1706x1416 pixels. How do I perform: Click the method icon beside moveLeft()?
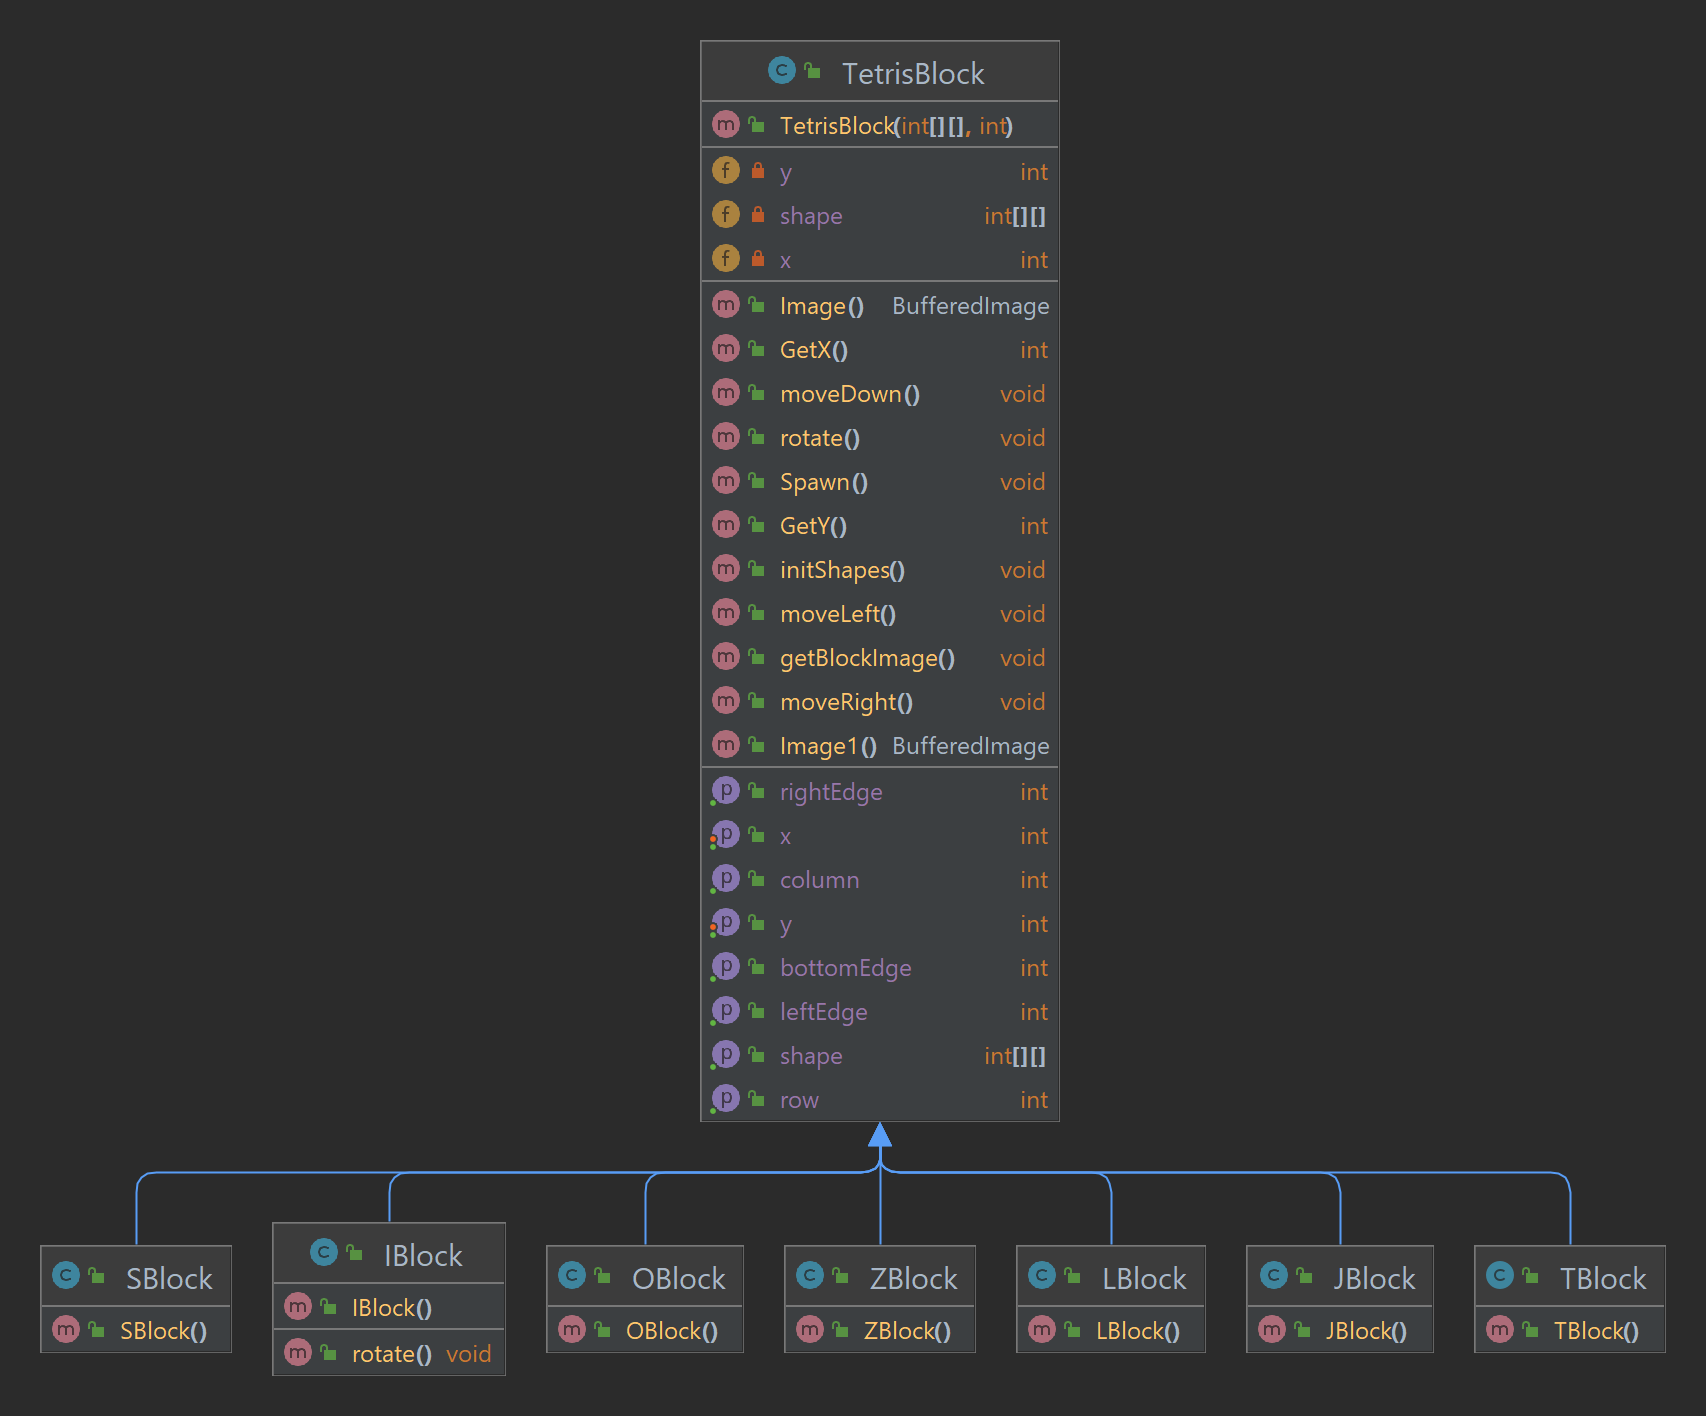click(x=726, y=612)
